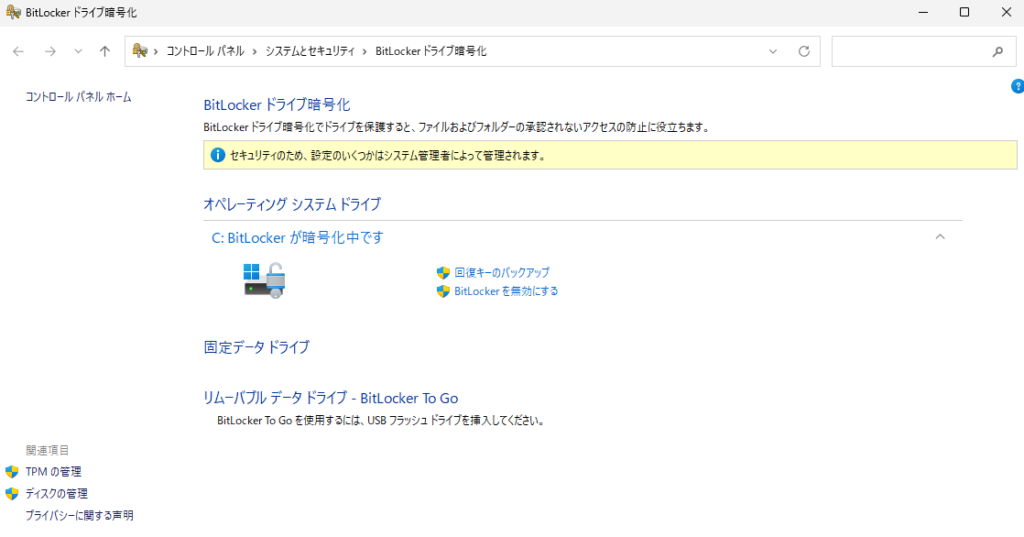The width and height of the screenshot is (1024, 537).
Task: Click リムーバブル データ ドライブ - BitLocker To Go heading
Action: (330, 398)
